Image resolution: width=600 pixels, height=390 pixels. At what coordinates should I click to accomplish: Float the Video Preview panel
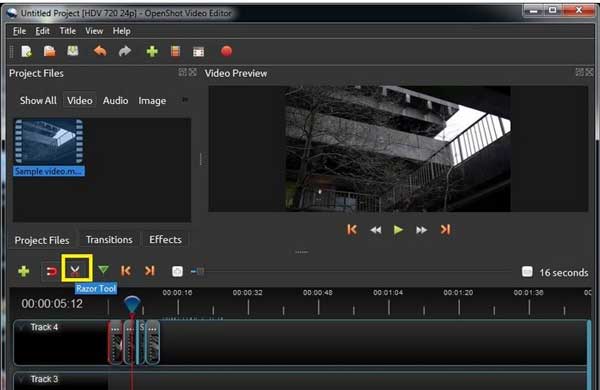580,72
